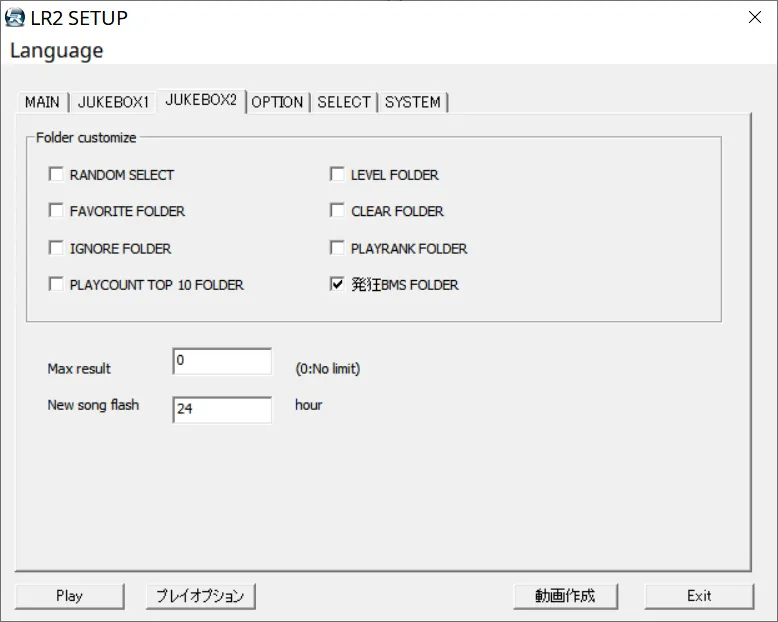Open the Language menu
Image resolution: width=778 pixels, height=622 pixels.
coord(57,51)
